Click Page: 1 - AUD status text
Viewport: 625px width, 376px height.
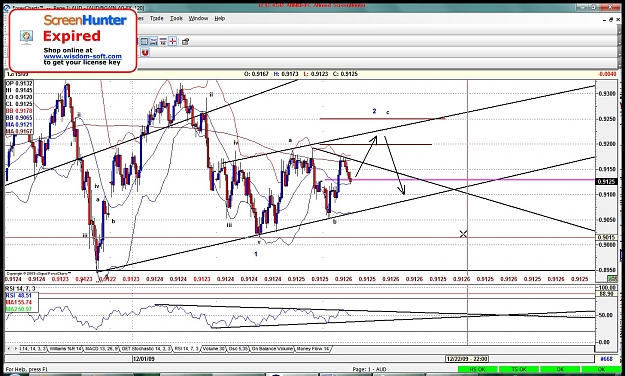369,370
